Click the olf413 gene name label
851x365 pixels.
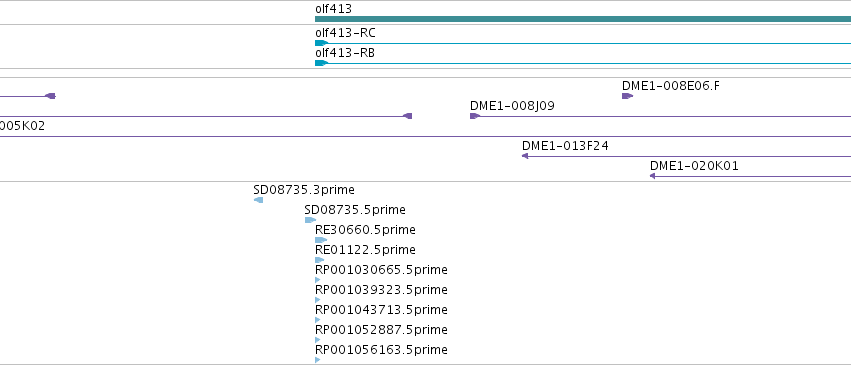pos(333,9)
